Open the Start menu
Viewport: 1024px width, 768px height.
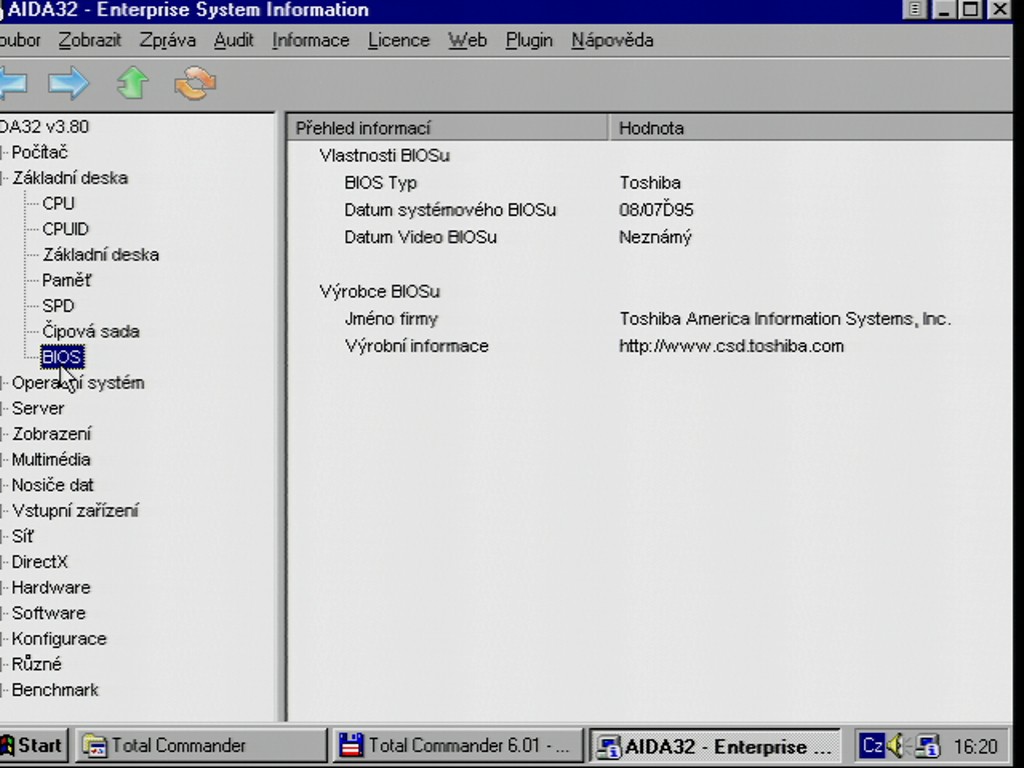coord(33,745)
